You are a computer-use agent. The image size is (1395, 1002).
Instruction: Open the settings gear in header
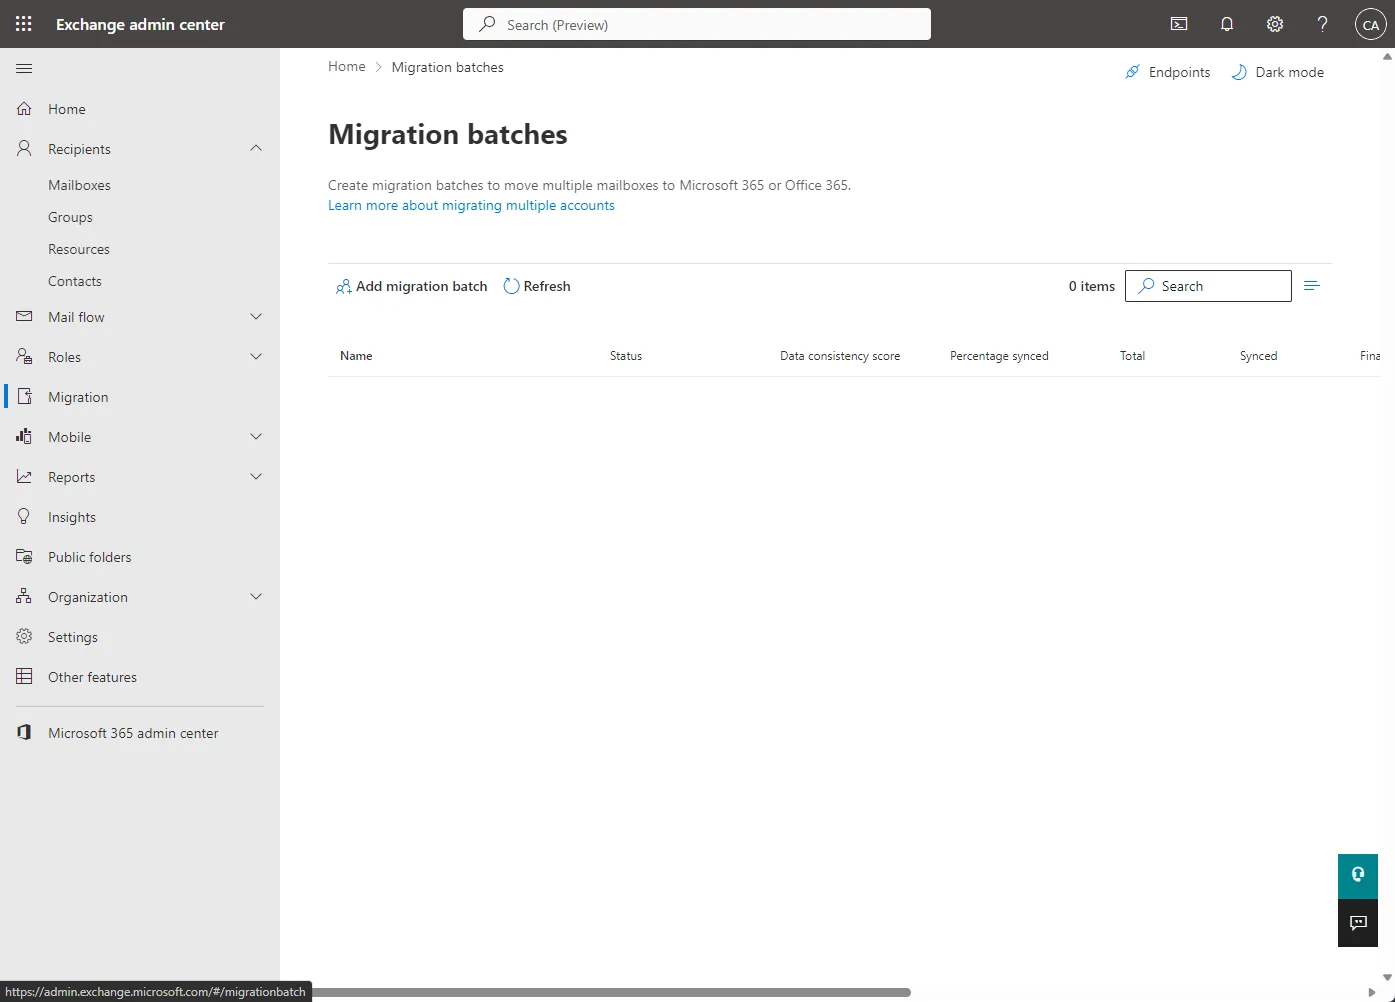(x=1275, y=24)
